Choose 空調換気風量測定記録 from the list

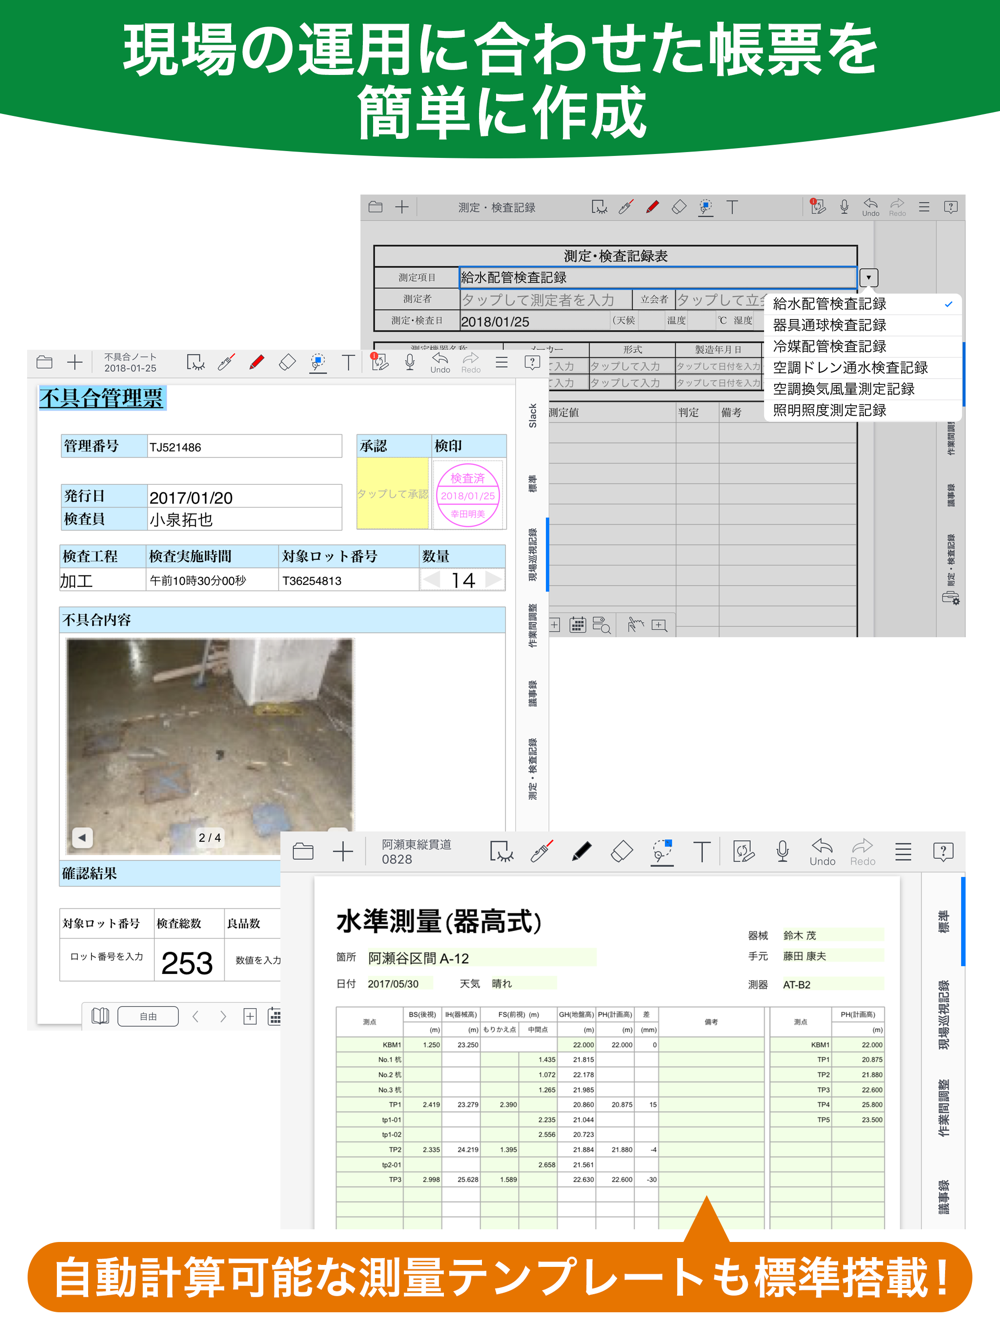point(863,388)
